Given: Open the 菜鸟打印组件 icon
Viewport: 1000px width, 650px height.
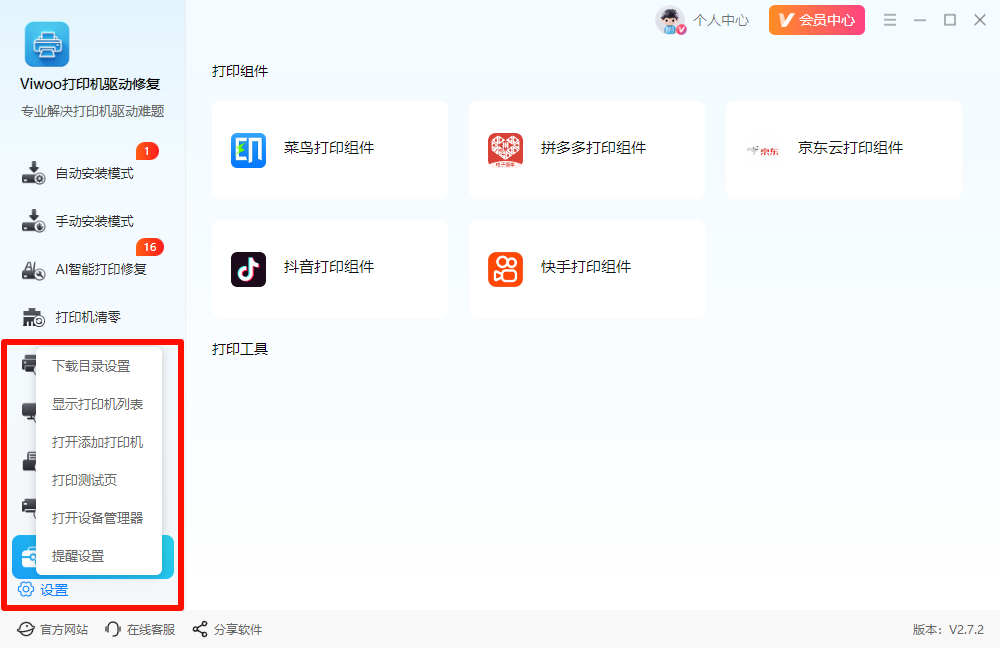Looking at the screenshot, I should coord(248,150).
